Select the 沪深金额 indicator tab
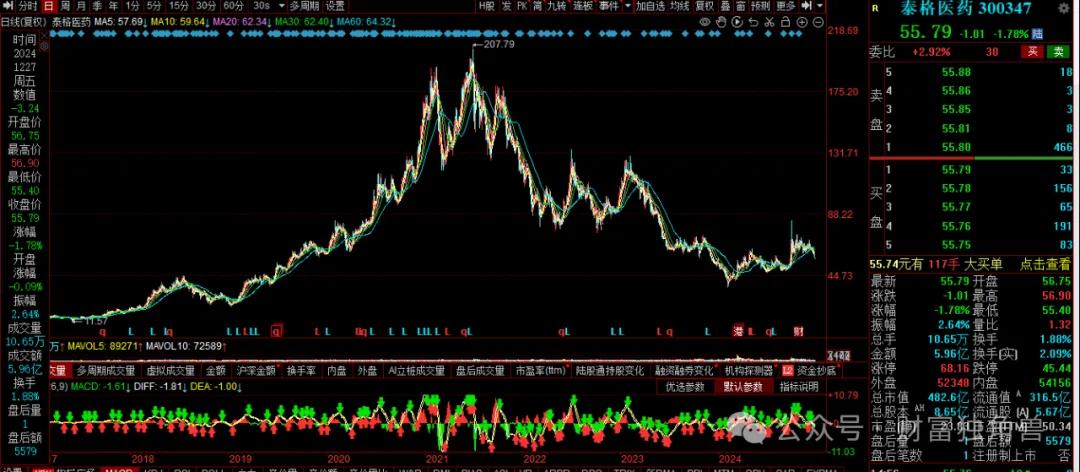Image resolution: width=1080 pixels, height=472 pixels. click(x=256, y=371)
